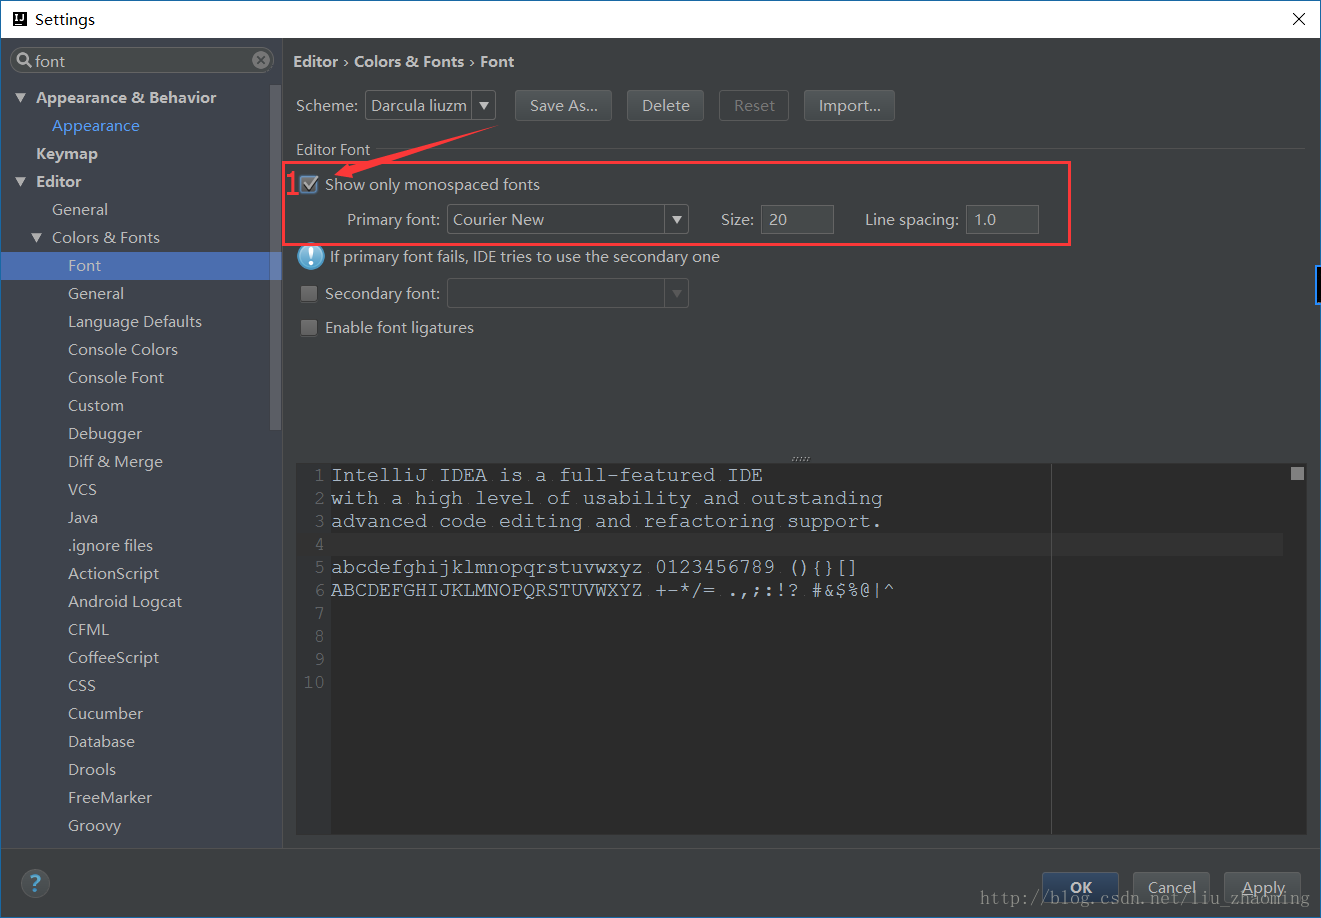
Task: Select Console Font in the tree
Action: click(116, 377)
